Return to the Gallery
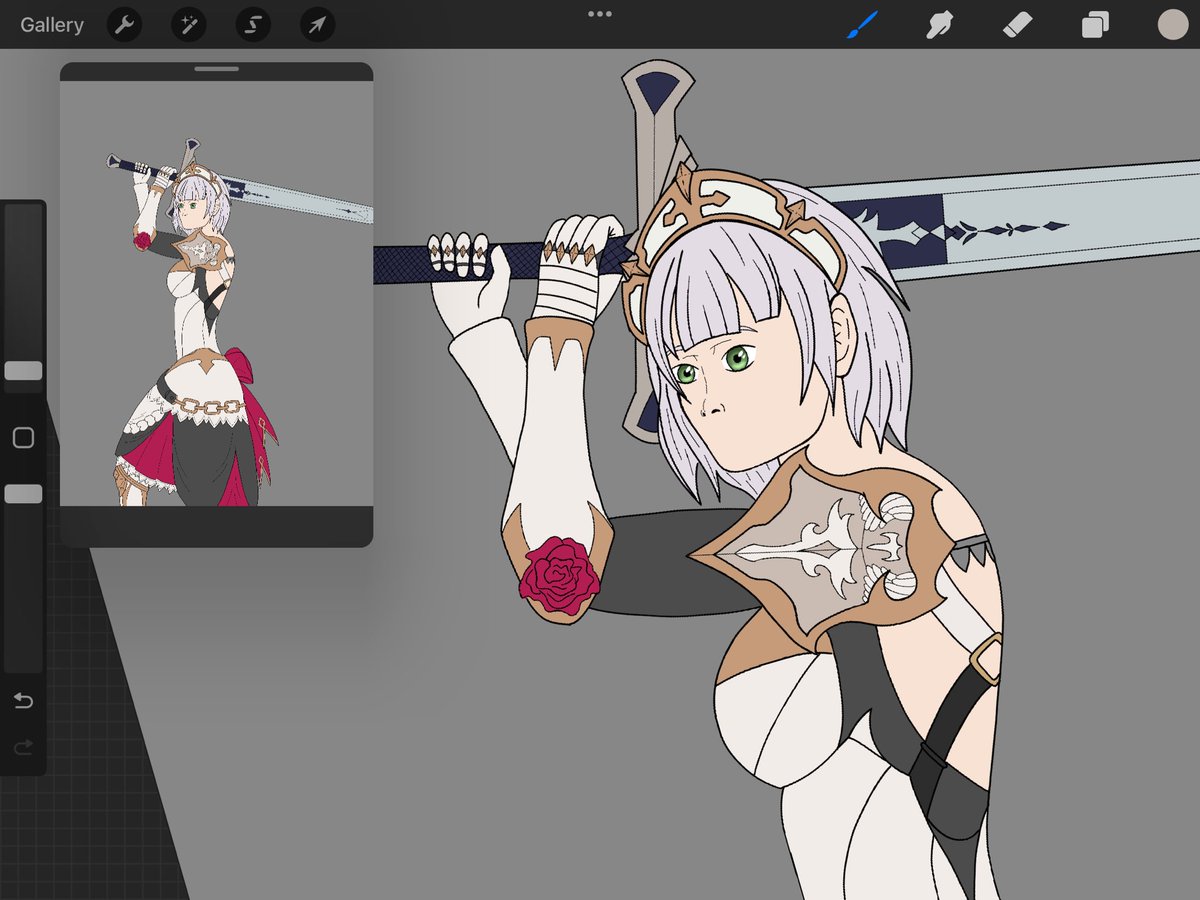The height and width of the screenshot is (900, 1200). pyautogui.click(x=52, y=25)
